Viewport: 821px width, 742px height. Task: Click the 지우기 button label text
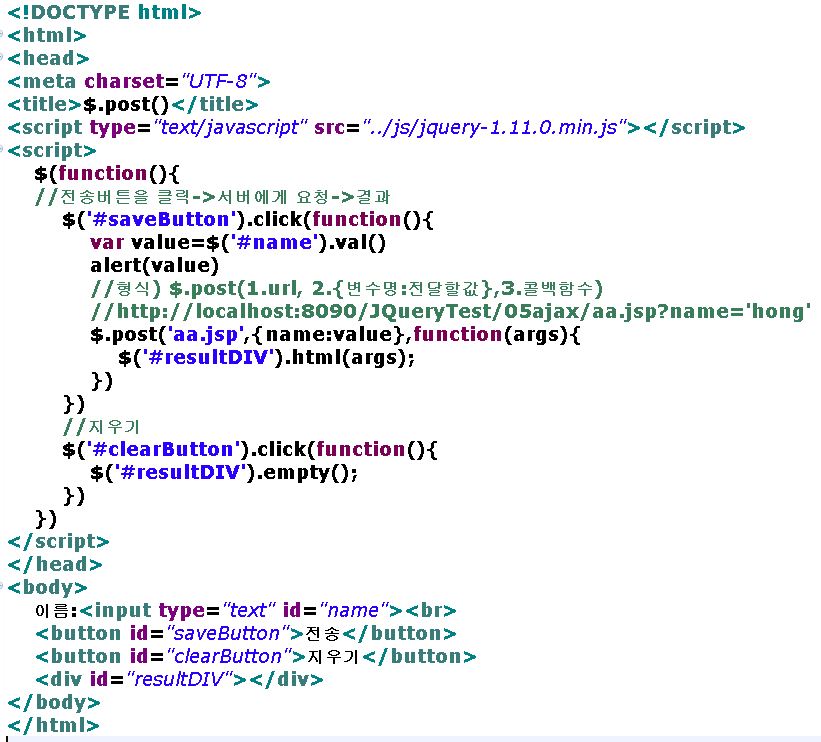[333, 657]
